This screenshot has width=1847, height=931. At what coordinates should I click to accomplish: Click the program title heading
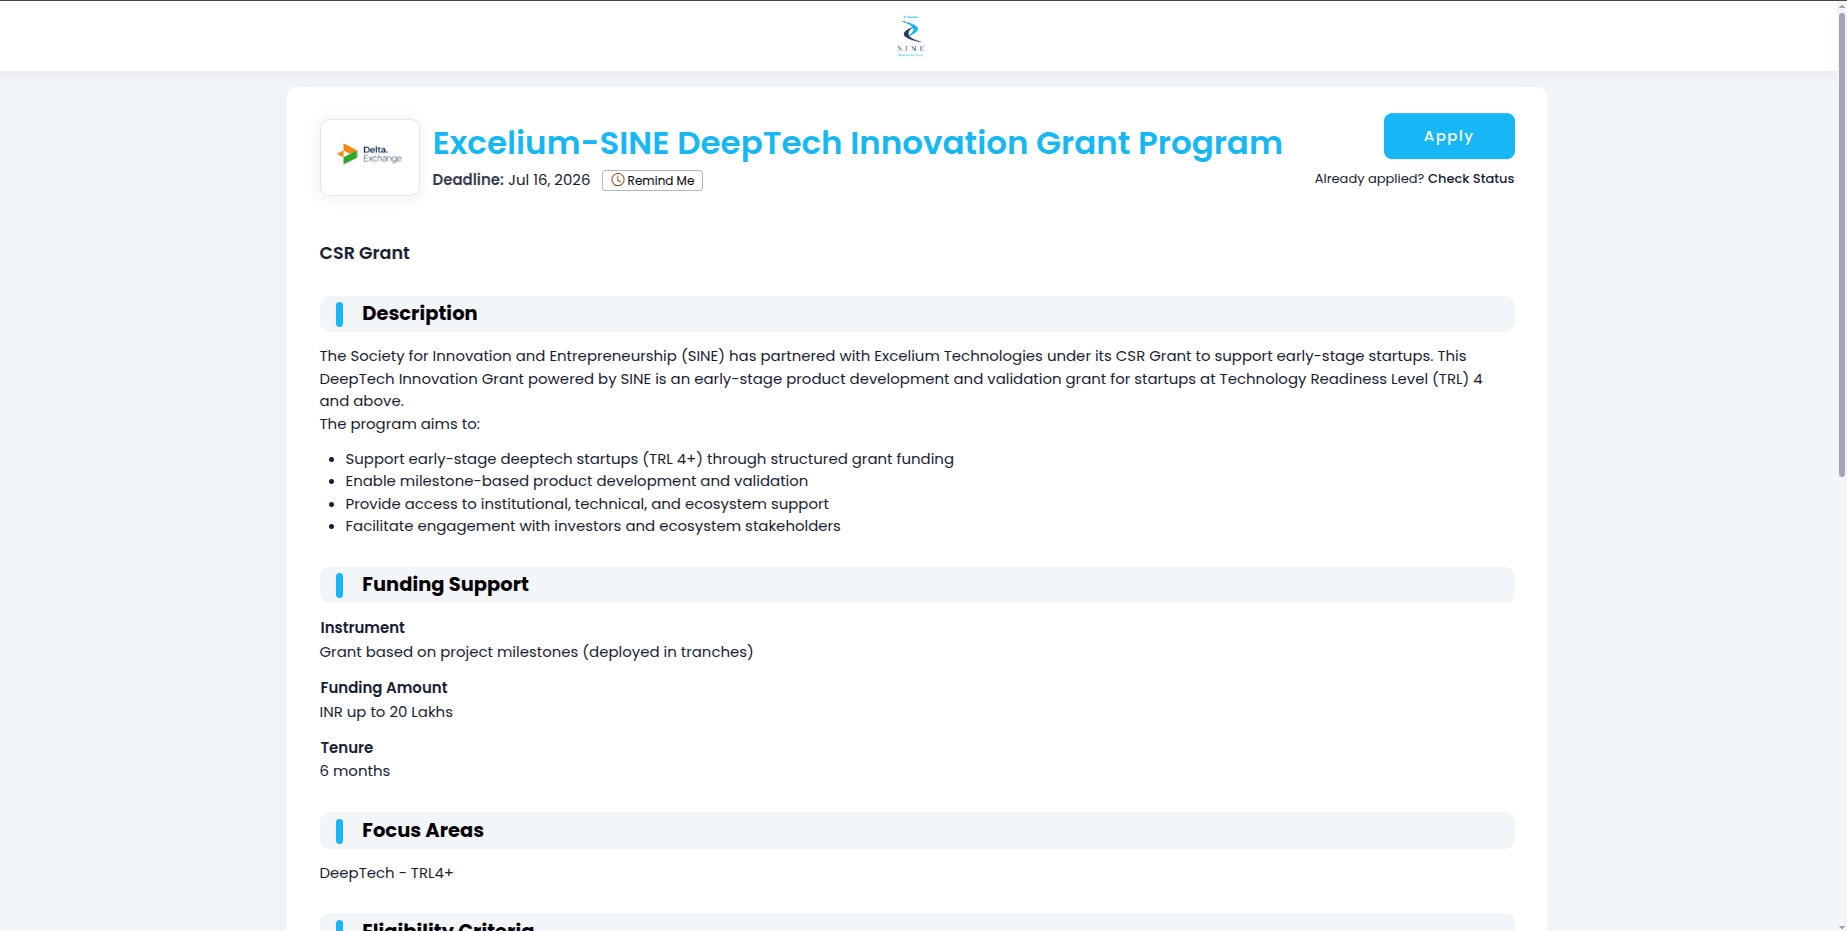[x=857, y=143]
